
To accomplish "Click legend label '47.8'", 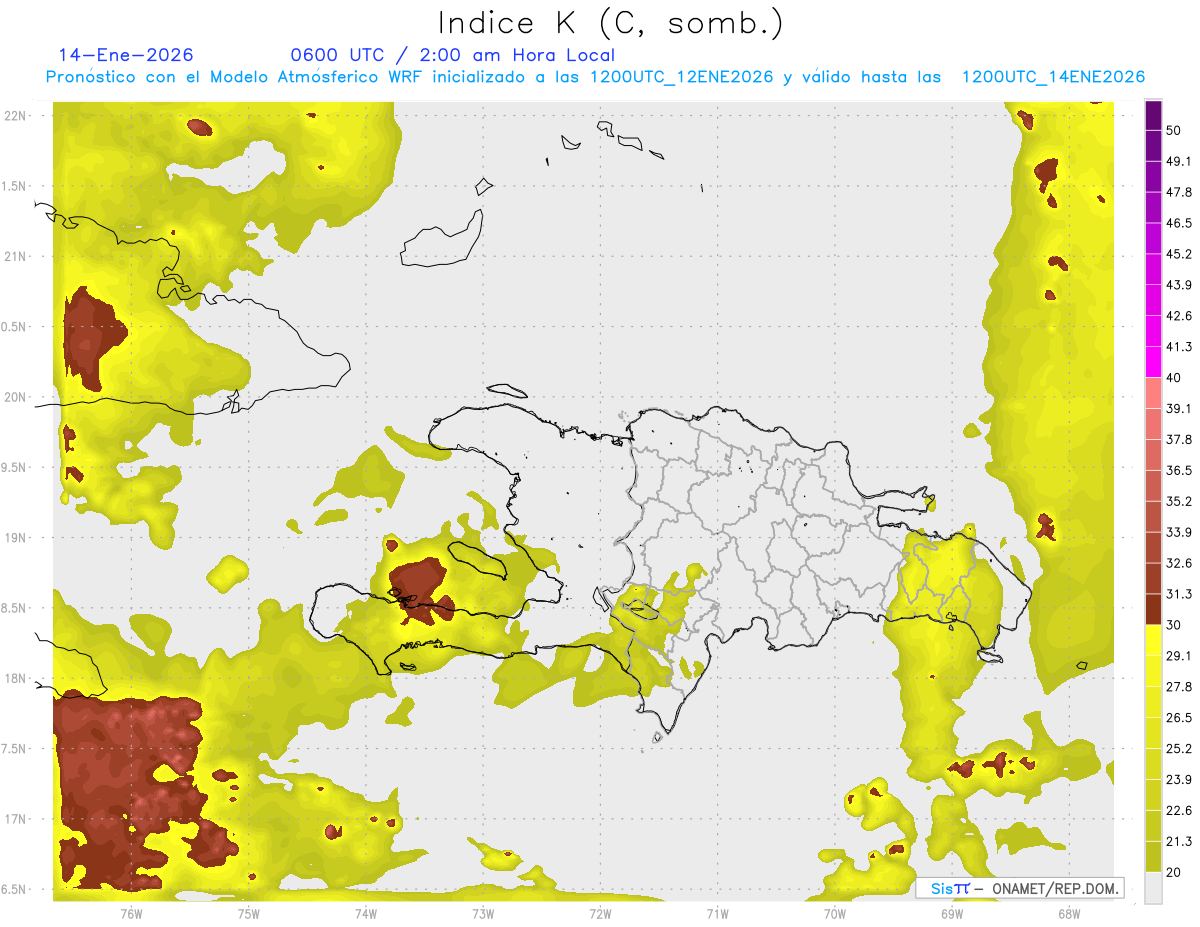I will (x=1179, y=192).
